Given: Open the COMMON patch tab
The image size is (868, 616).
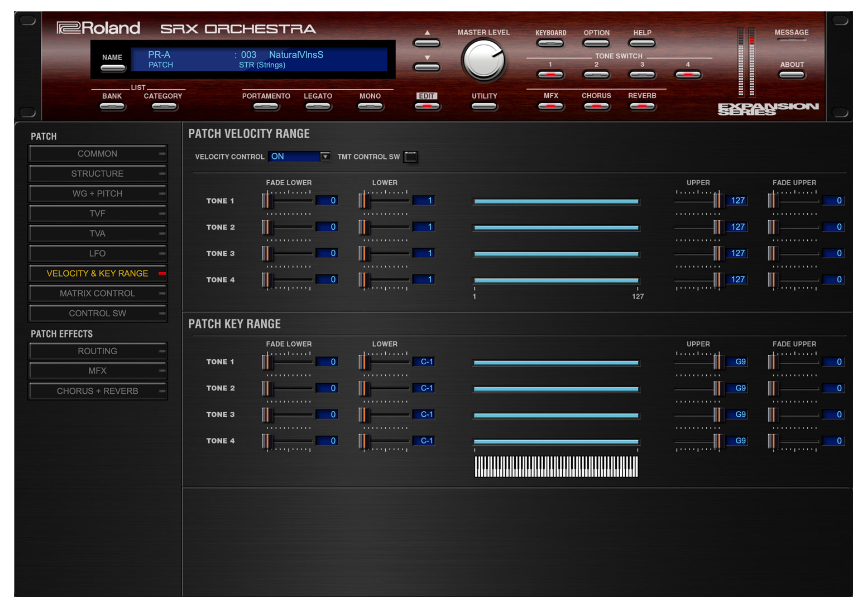Looking at the screenshot, I should click(x=97, y=154).
